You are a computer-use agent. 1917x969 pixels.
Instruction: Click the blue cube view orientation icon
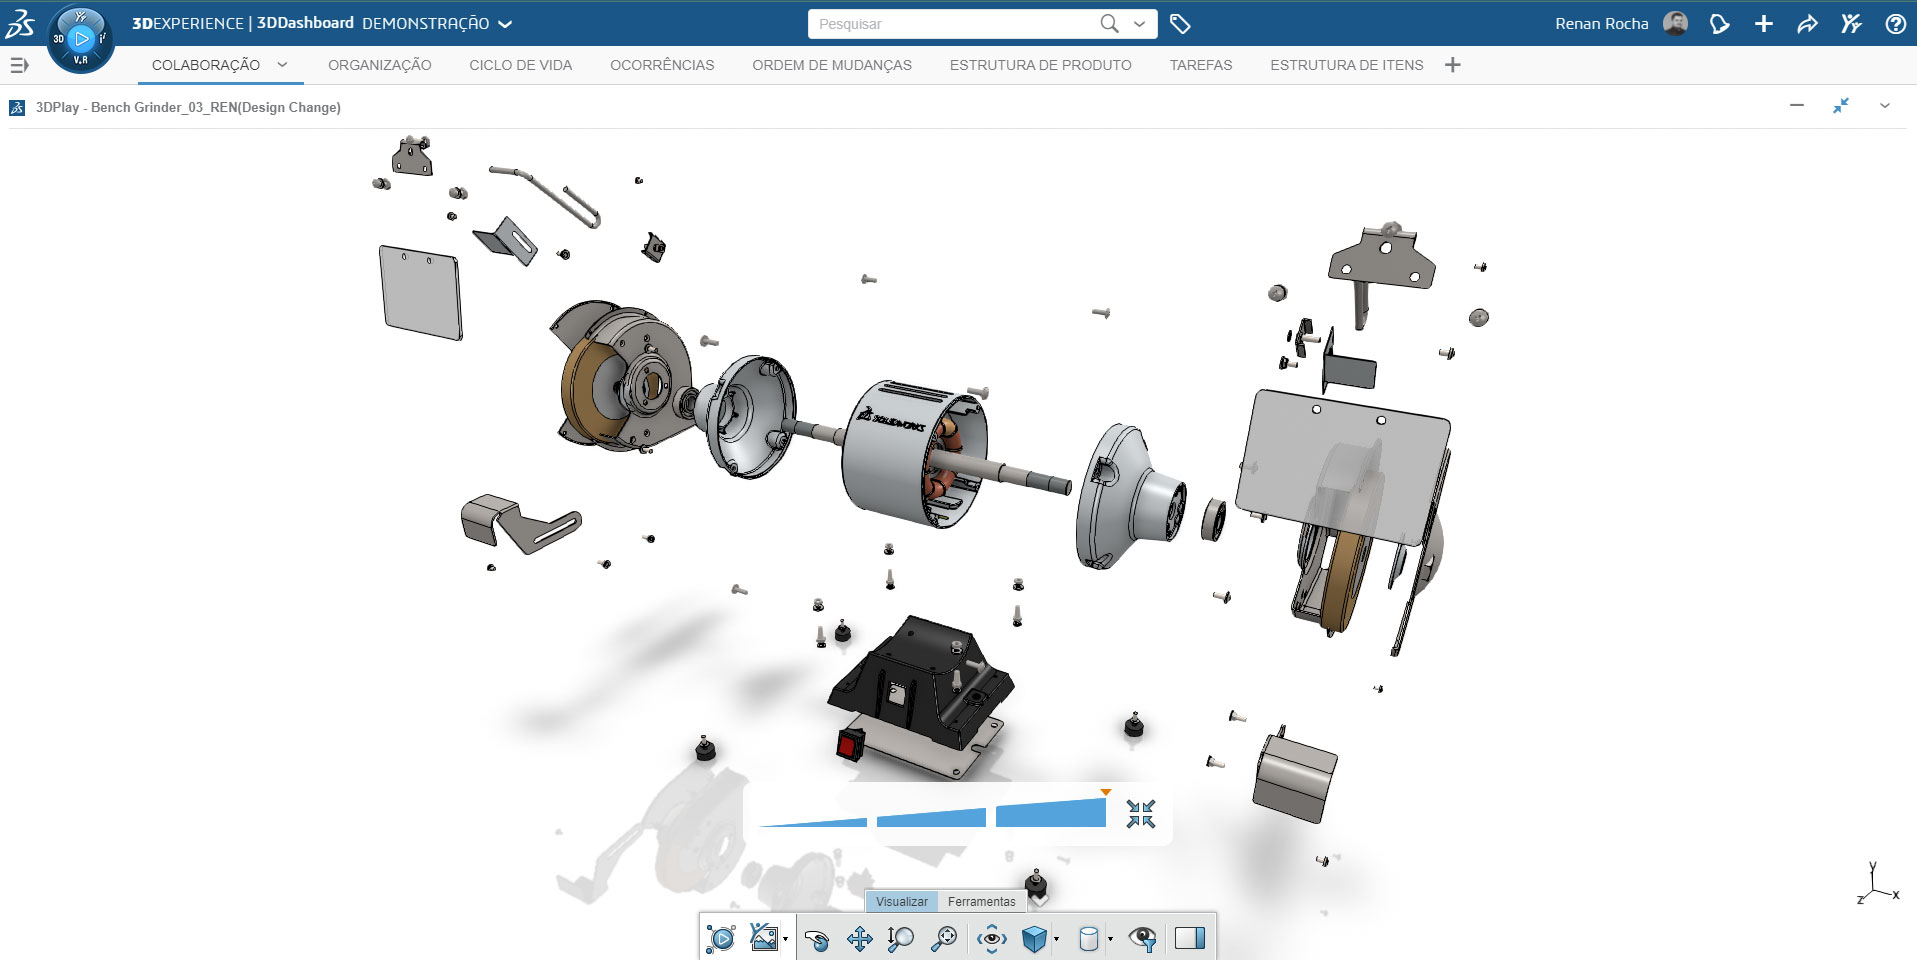pos(1034,938)
